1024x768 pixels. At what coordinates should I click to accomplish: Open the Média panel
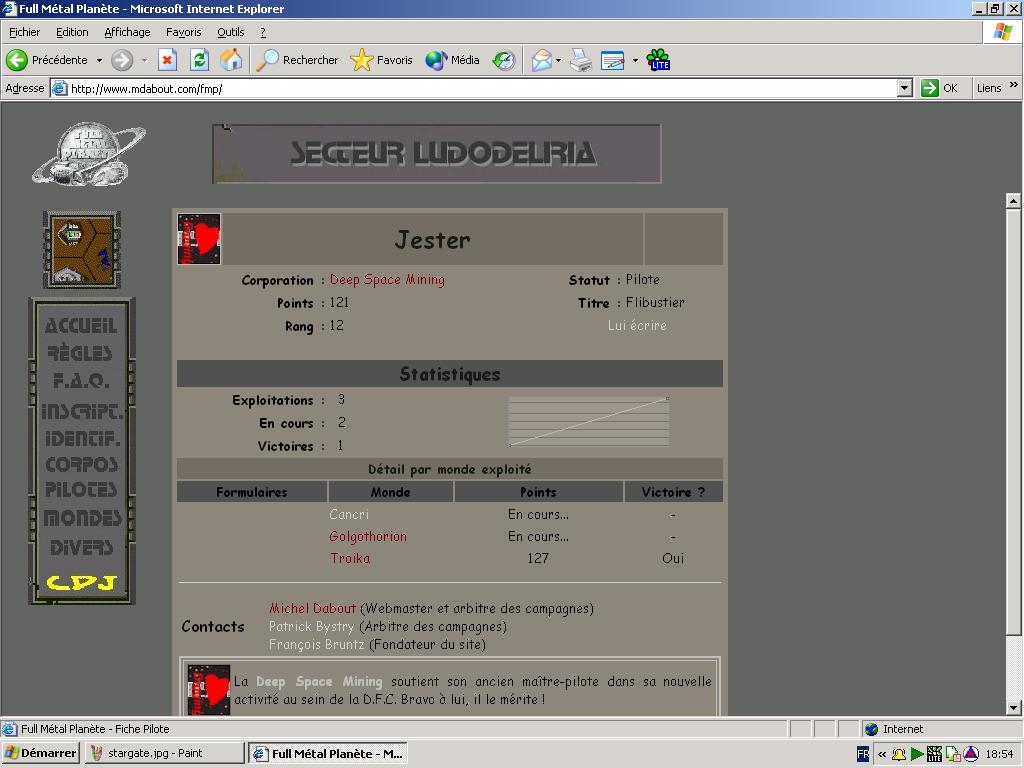453,60
